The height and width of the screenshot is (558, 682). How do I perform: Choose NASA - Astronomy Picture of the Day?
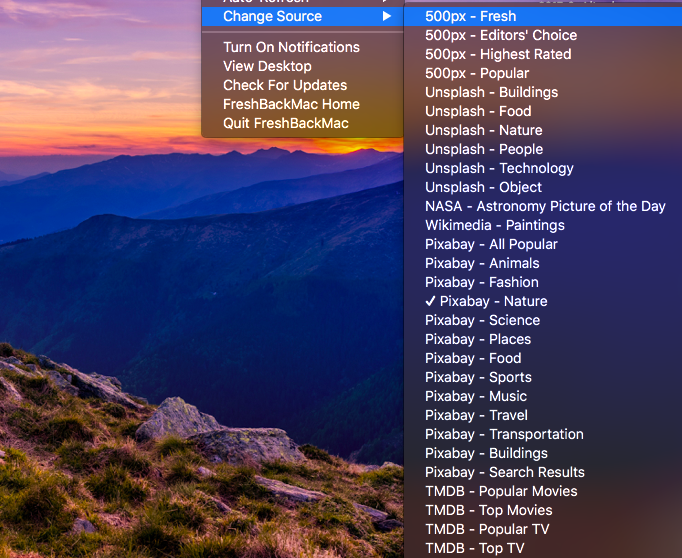(545, 206)
